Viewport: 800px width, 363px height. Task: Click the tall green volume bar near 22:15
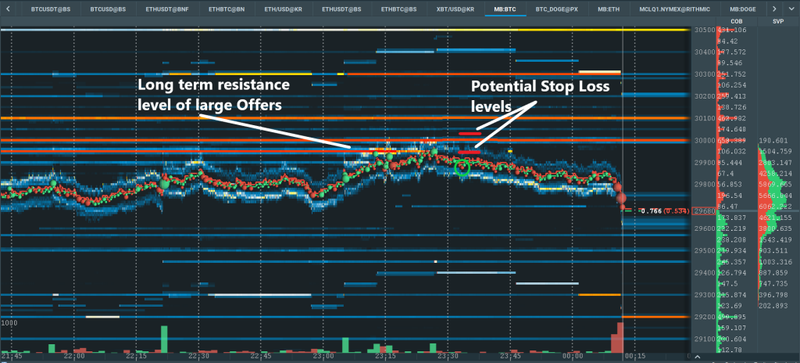pos(164,339)
